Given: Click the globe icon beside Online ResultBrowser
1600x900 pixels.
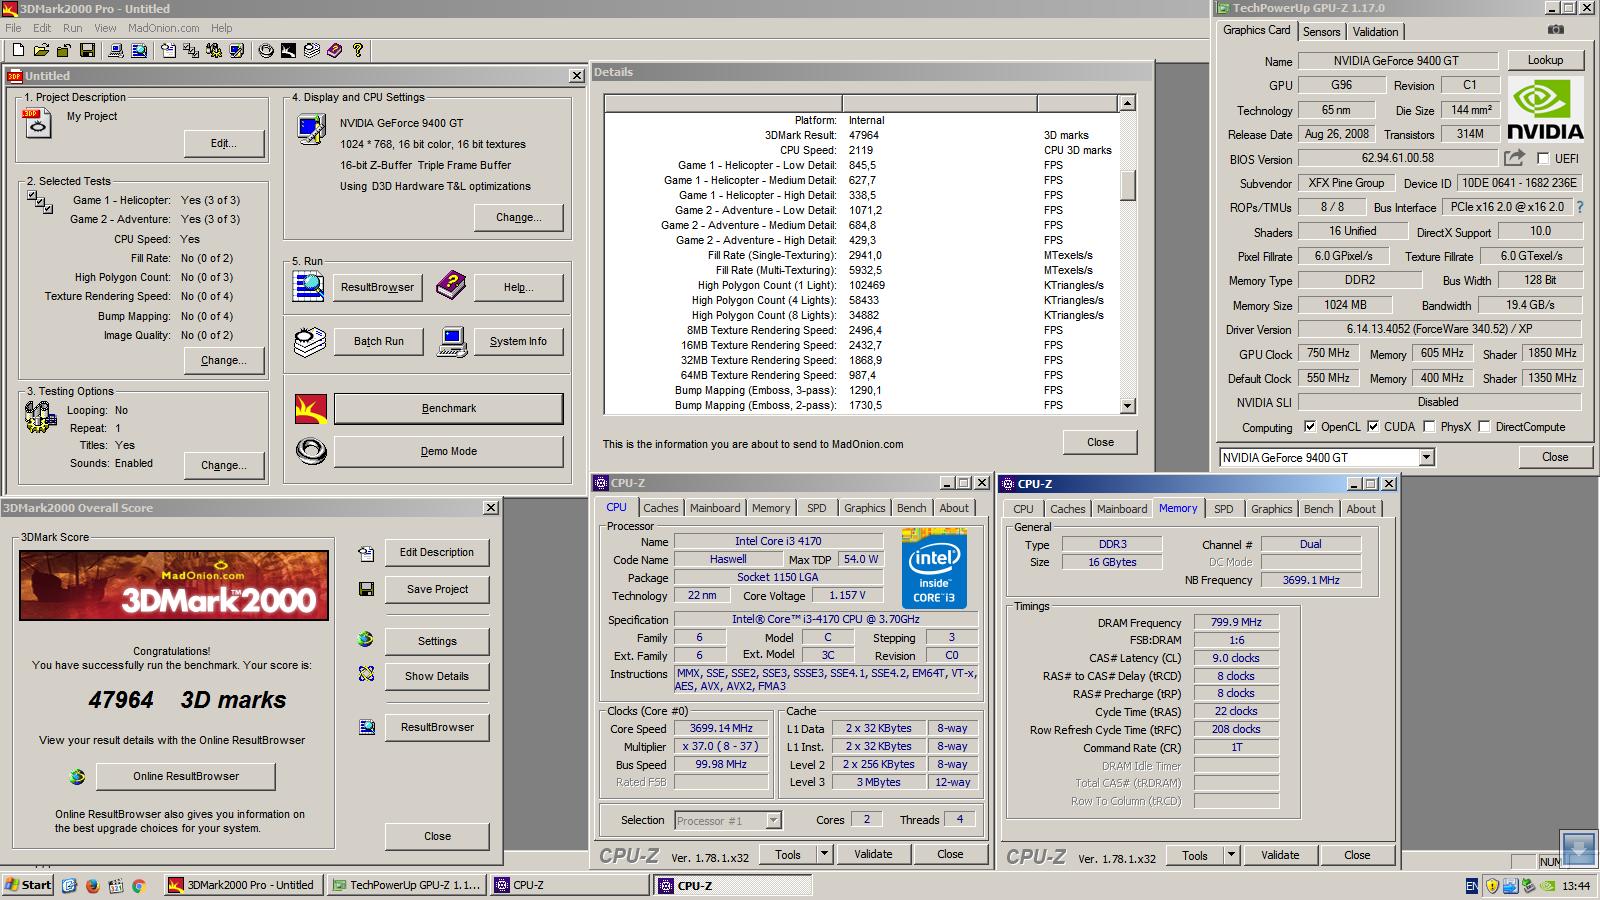Looking at the screenshot, I should point(77,776).
